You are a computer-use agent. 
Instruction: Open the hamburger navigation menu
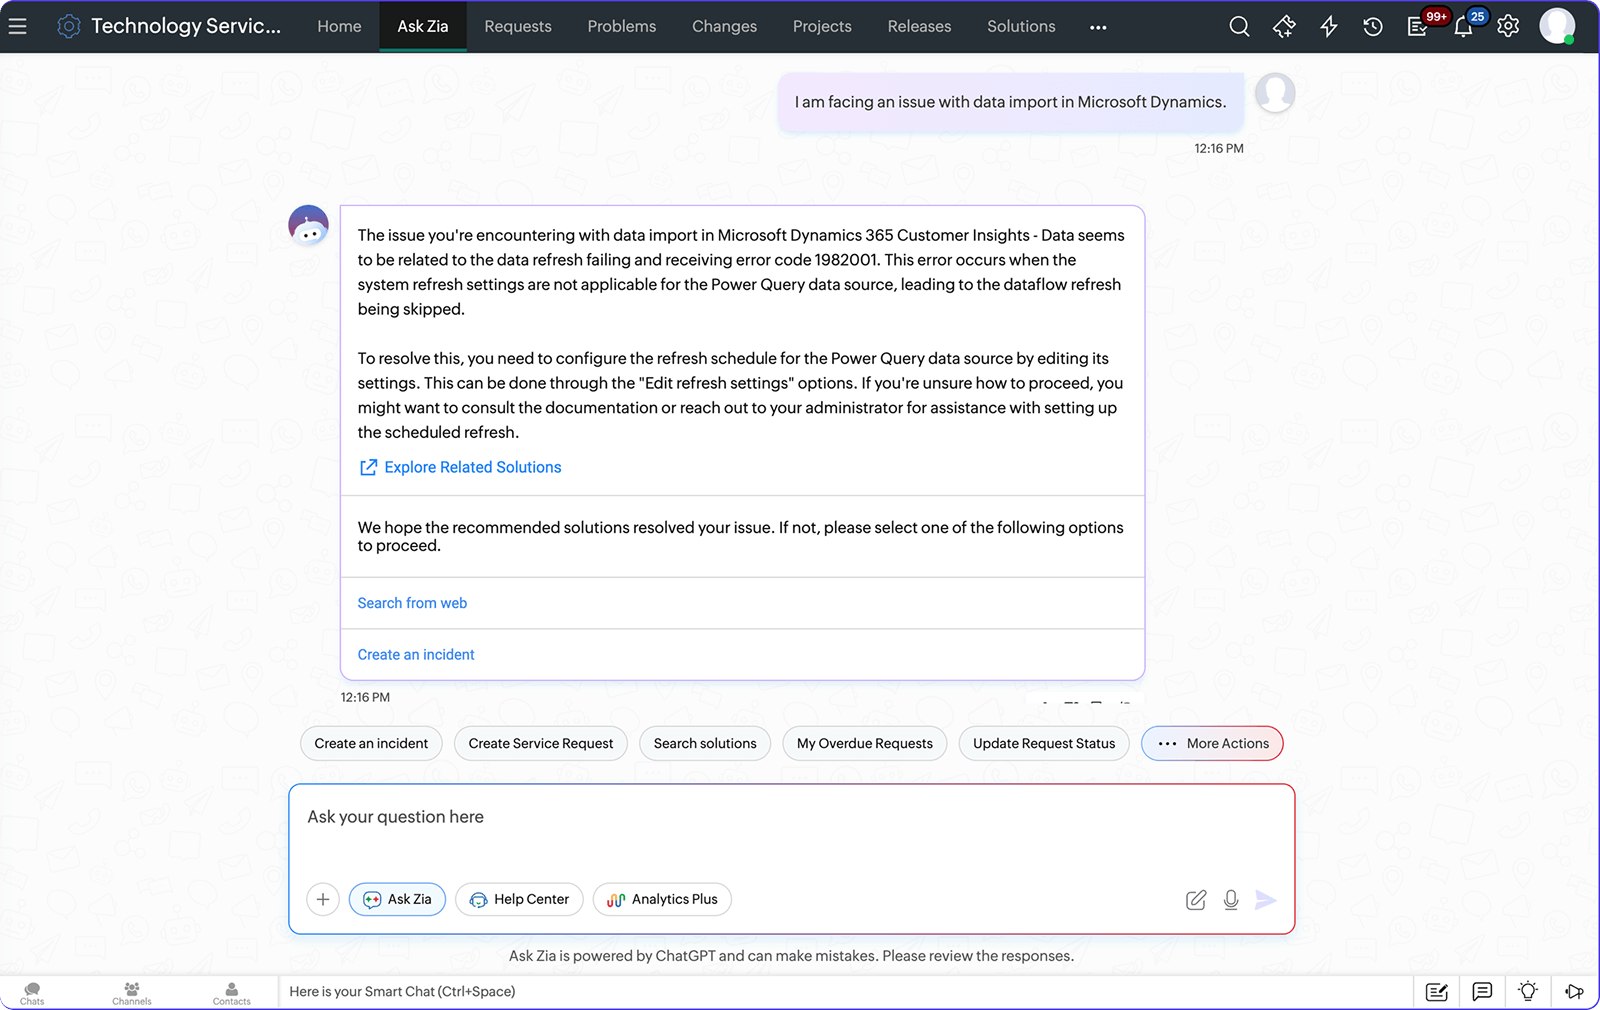pos(18,26)
